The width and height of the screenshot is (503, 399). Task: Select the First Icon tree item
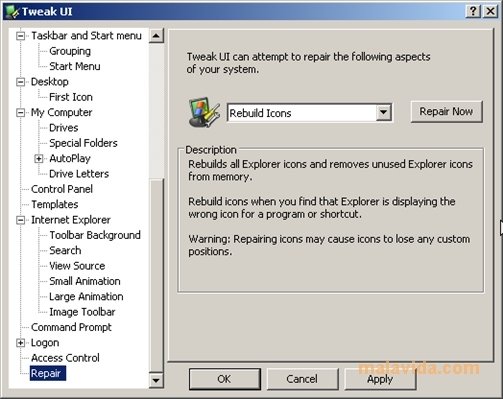[71, 97]
